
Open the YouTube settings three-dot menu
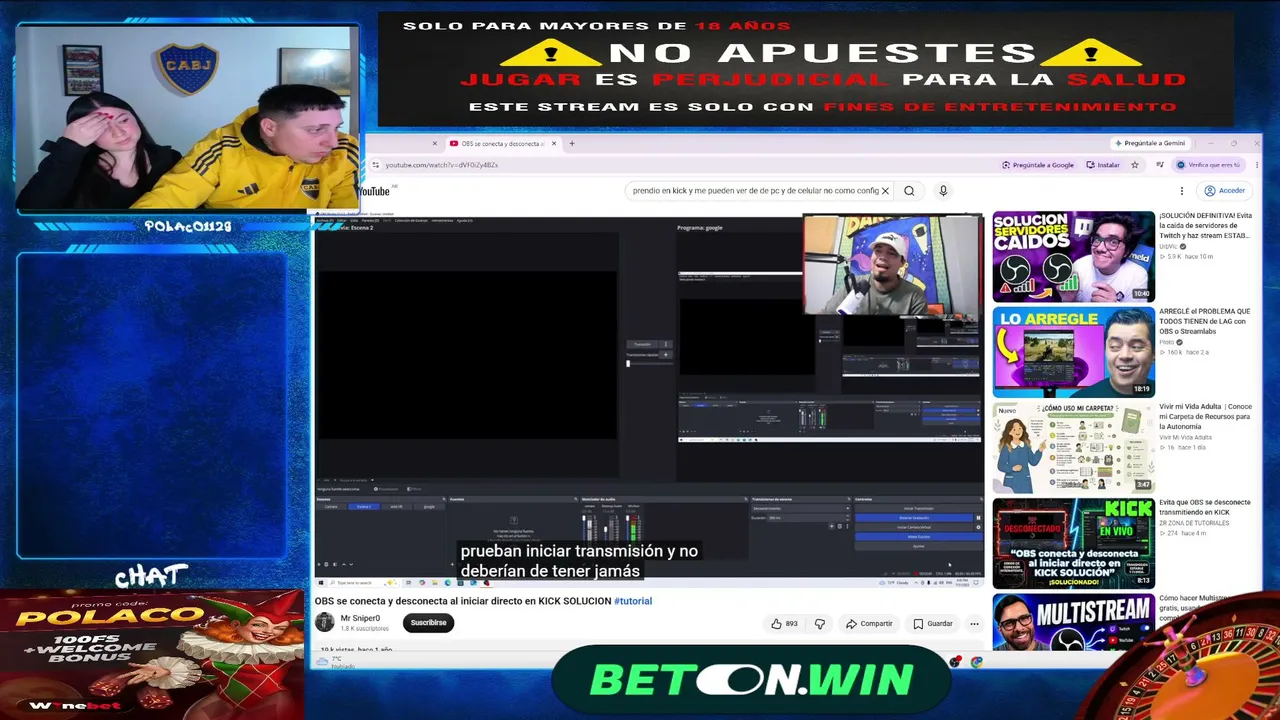point(1181,191)
